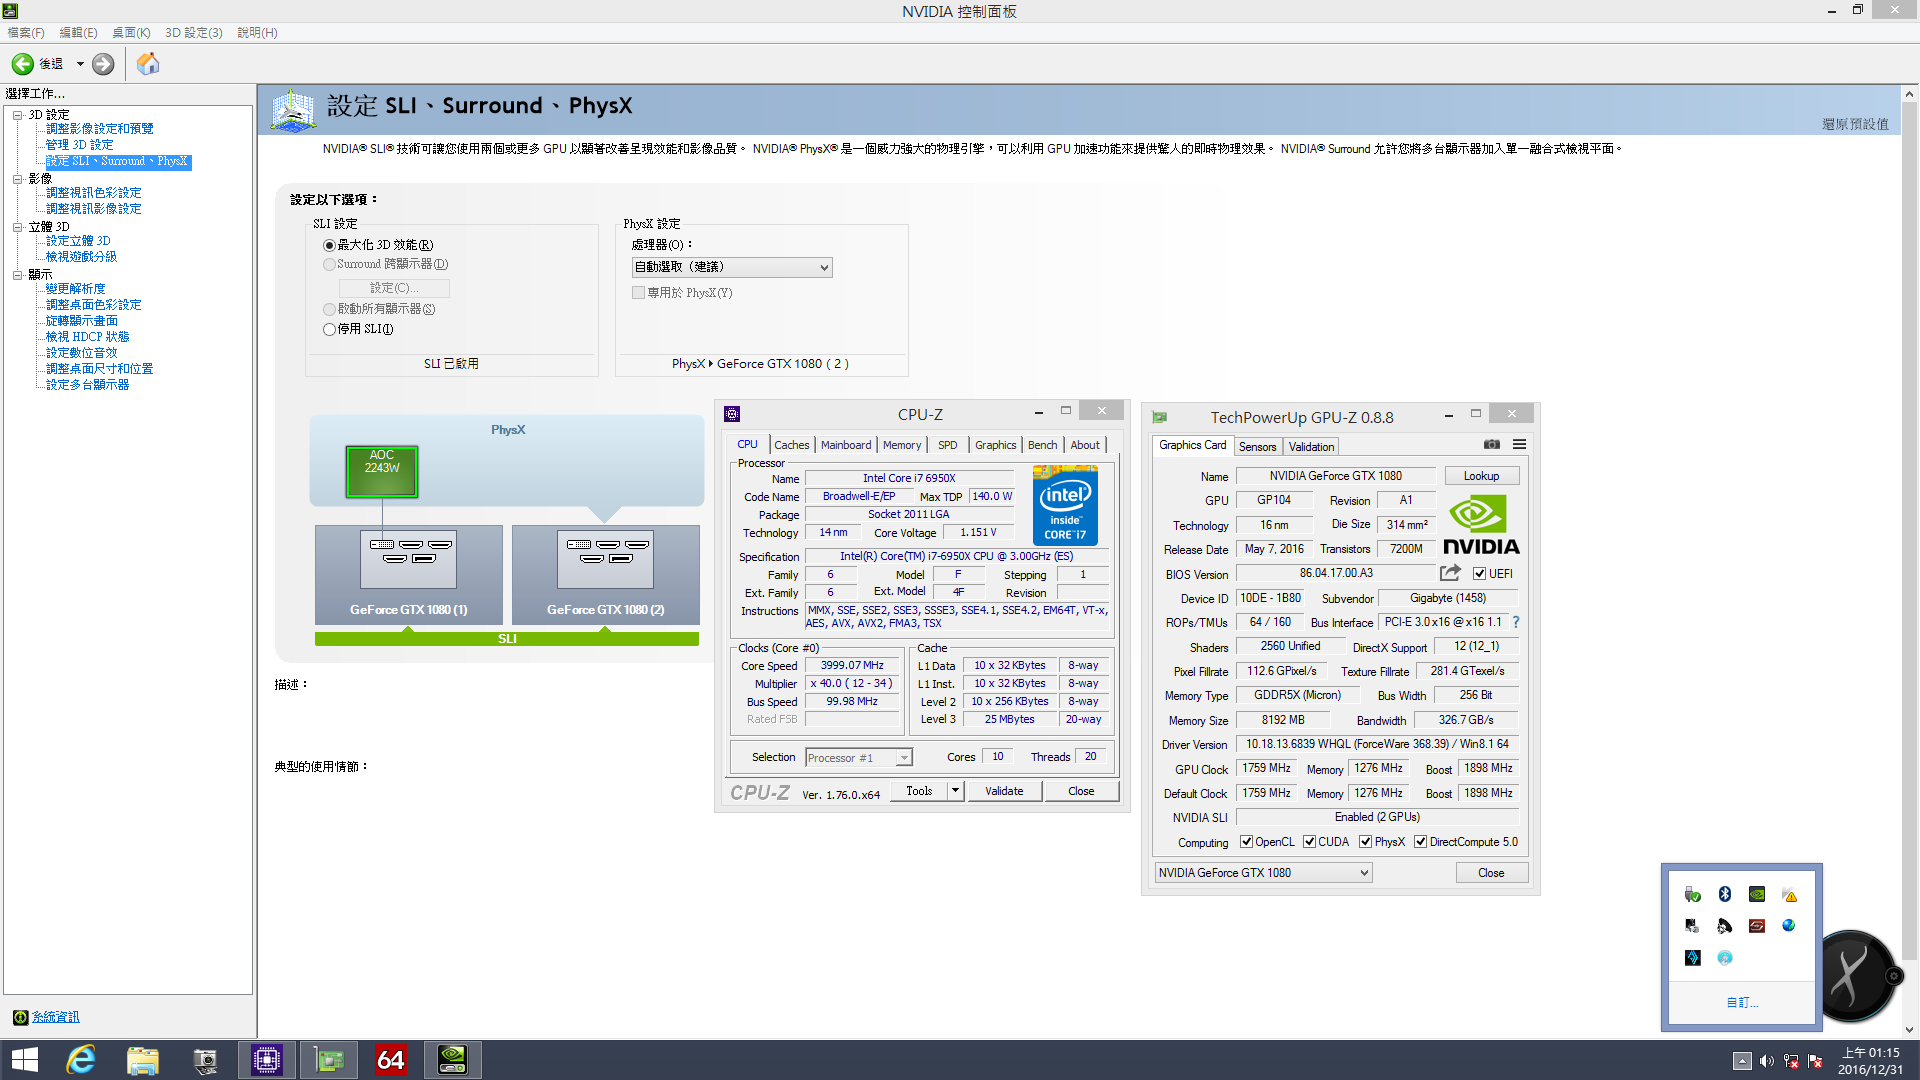Open 管理 3D 設定 in task tree
1920x1080 pixels.
coord(79,145)
